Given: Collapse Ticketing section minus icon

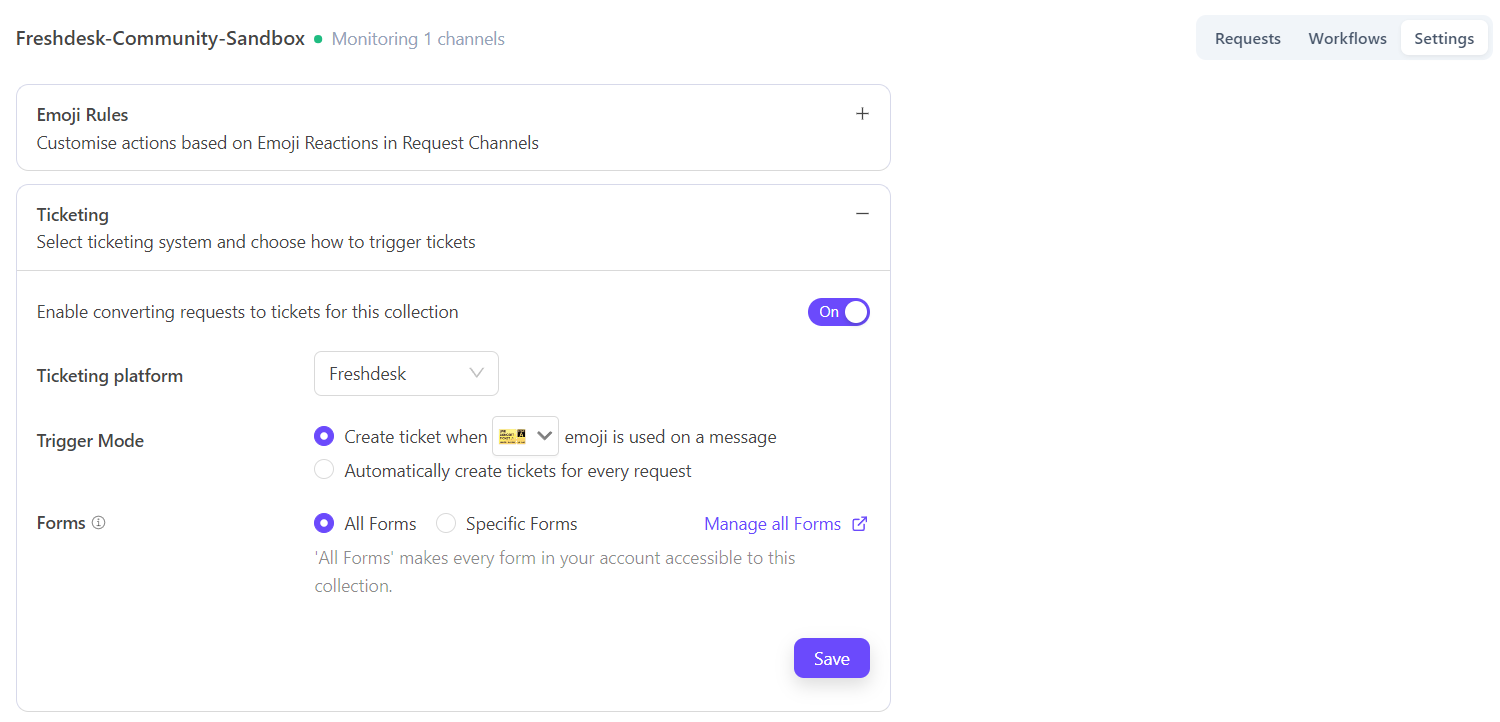Looking at the screenshot, I should [x=862, y=214].
